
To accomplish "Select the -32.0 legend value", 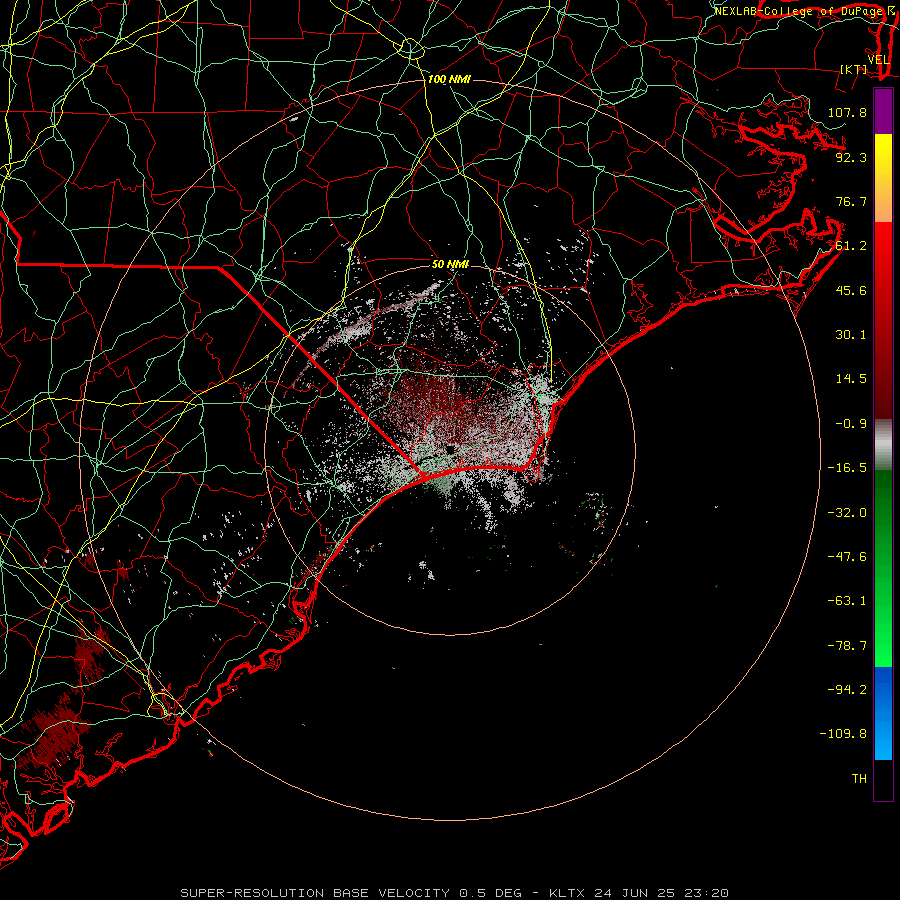I will tap(847, 513).
